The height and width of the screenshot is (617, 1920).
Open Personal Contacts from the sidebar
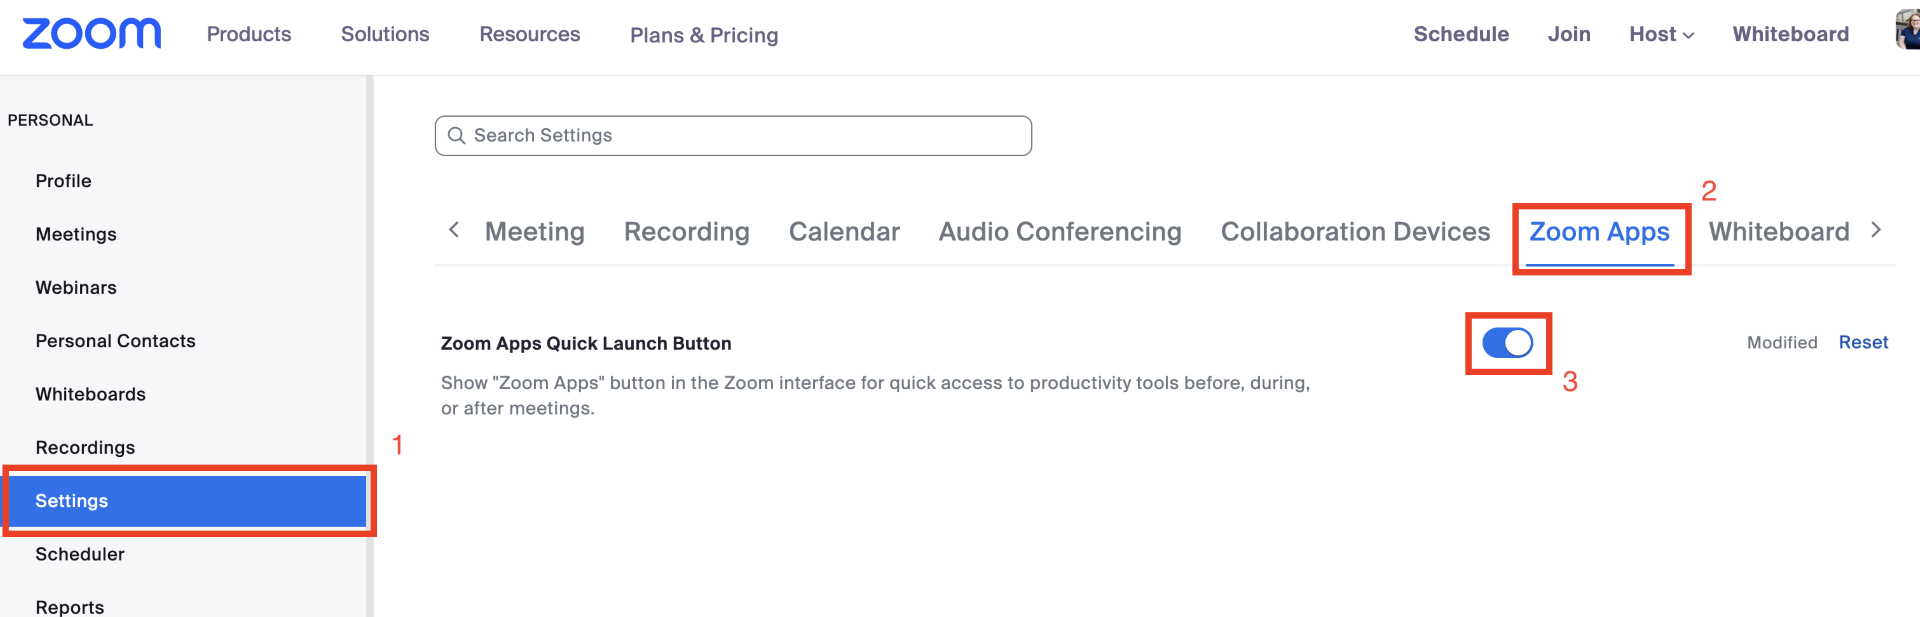click(x=115, y=340)
